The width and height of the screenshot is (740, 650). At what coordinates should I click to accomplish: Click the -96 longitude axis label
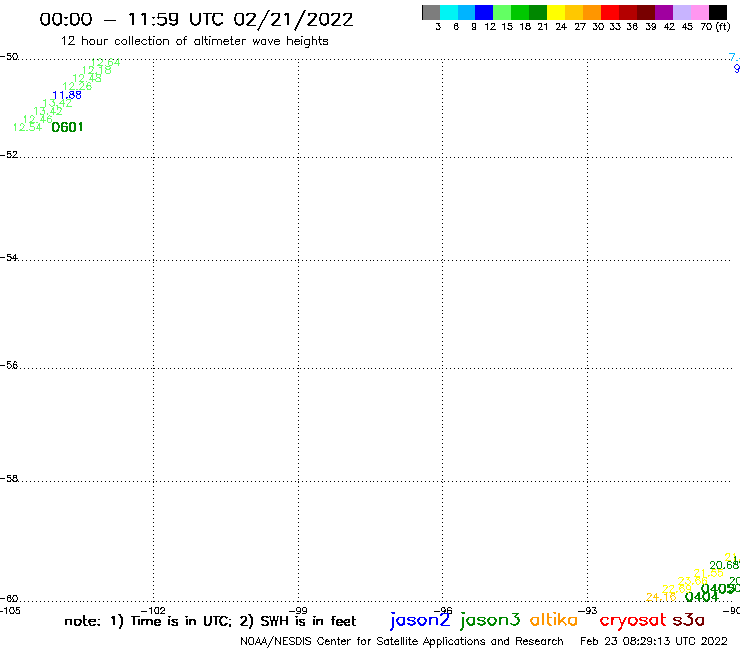coord(443,611)
